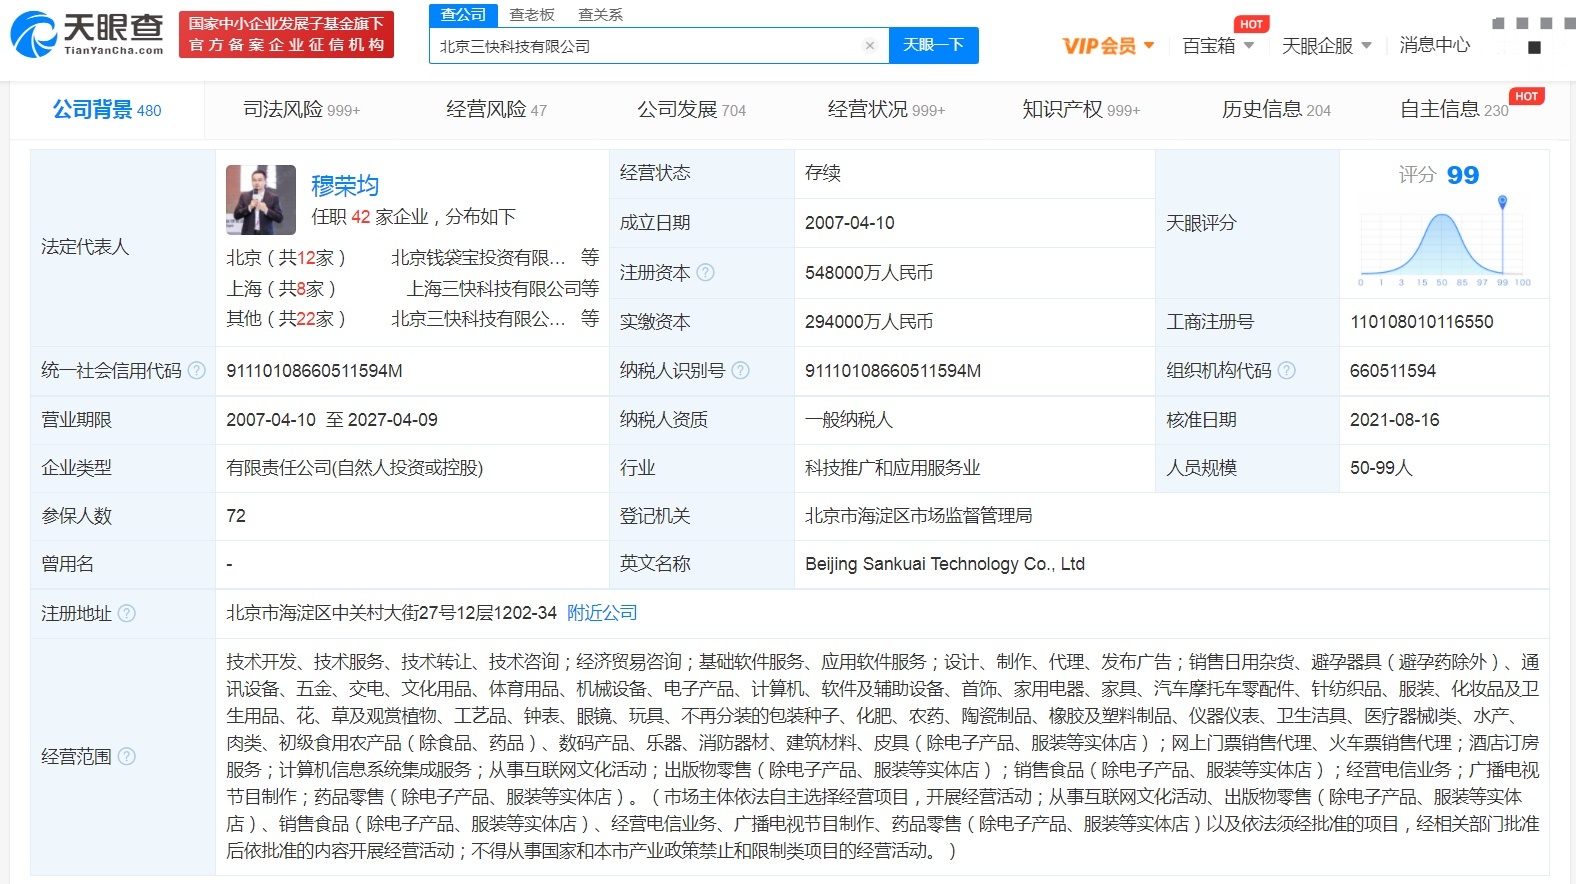
Task: Click the TianYanCha logo
Action: [87, 34]
